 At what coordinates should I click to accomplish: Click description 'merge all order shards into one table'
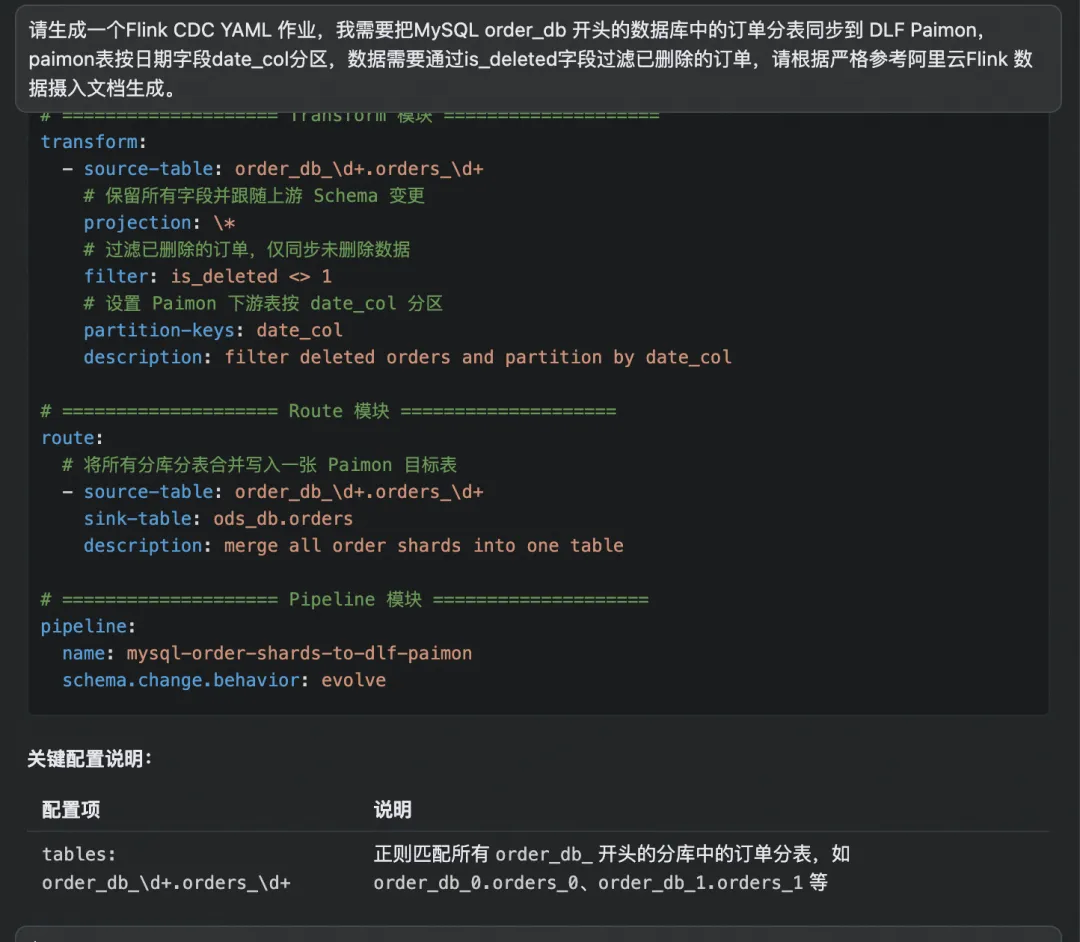pyautogui.click(x=353, y=545)
